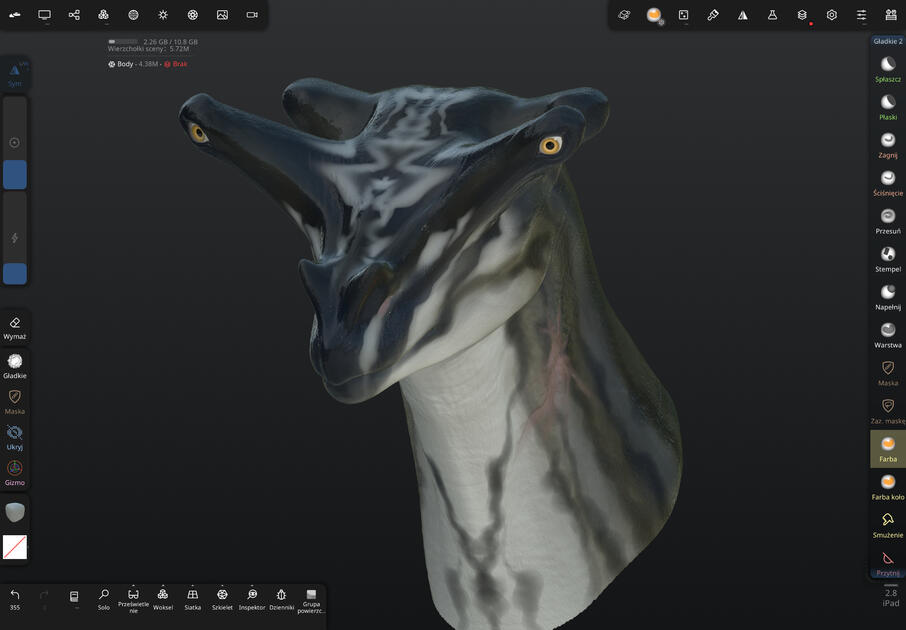Open the material globe menu
Viewport: 906px width, 630px height.
click(x=133, y=15)
